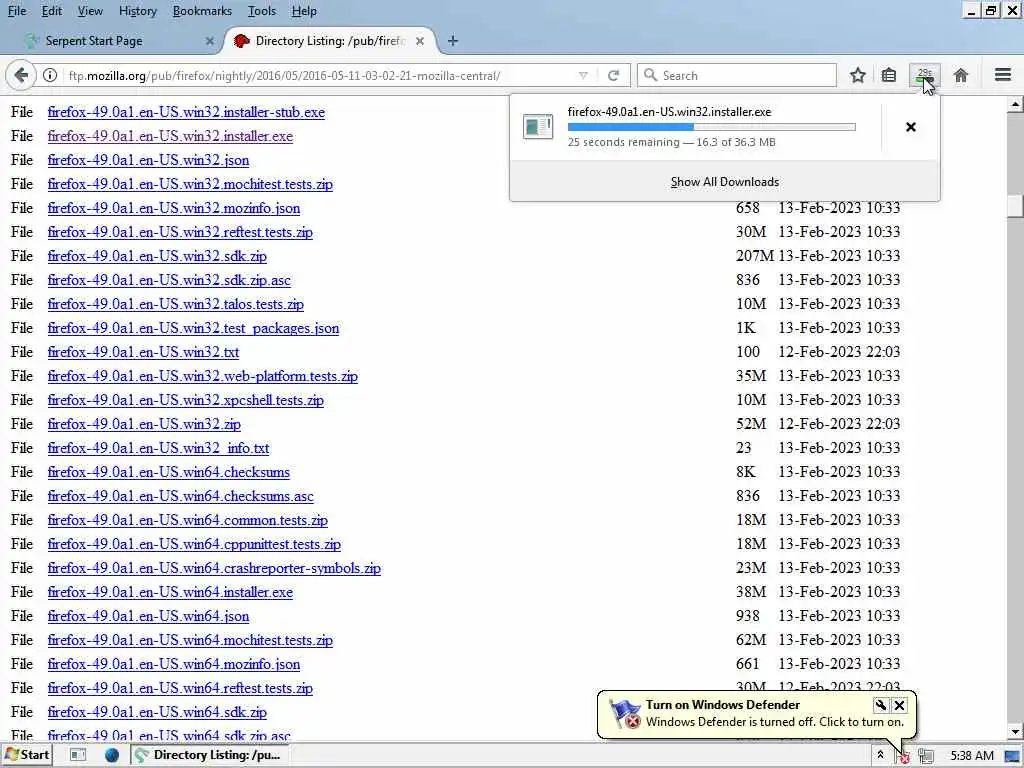Dismiss the Windows Defender balloon
This screenshot has height=768, width=1024.
pos(899,705)
